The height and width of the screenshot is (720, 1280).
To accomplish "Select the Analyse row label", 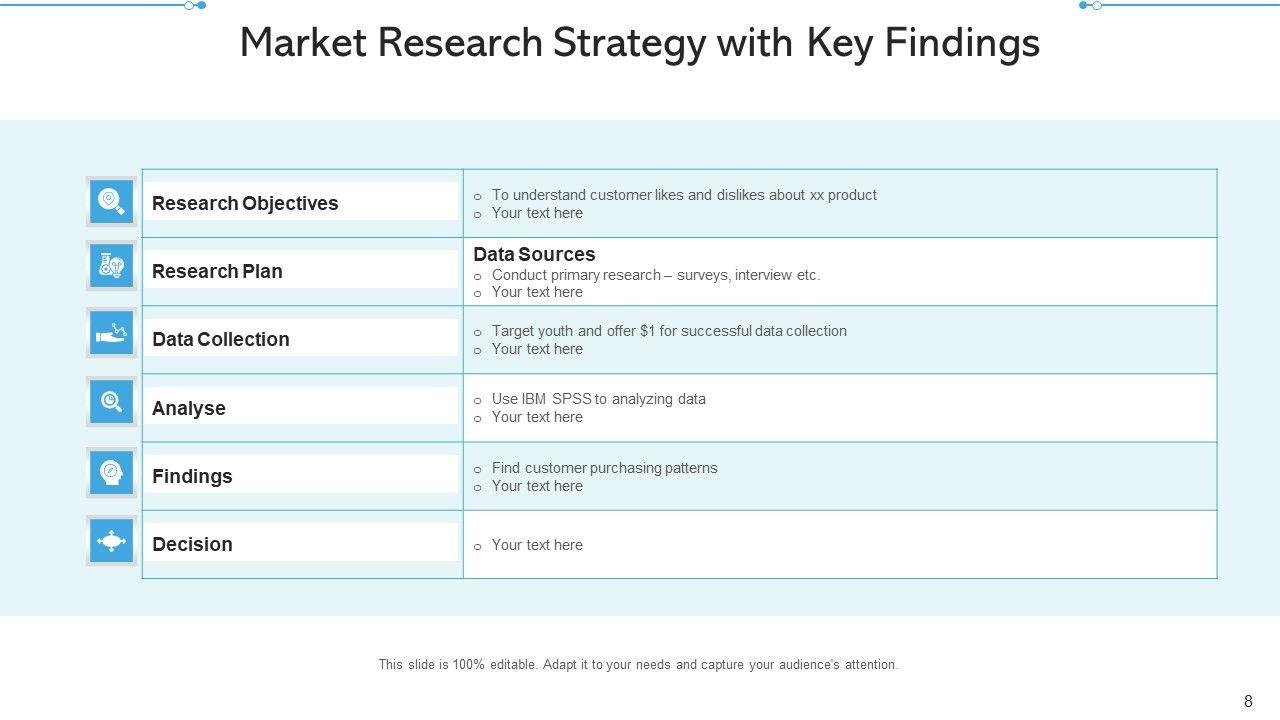I will (189, 408).
